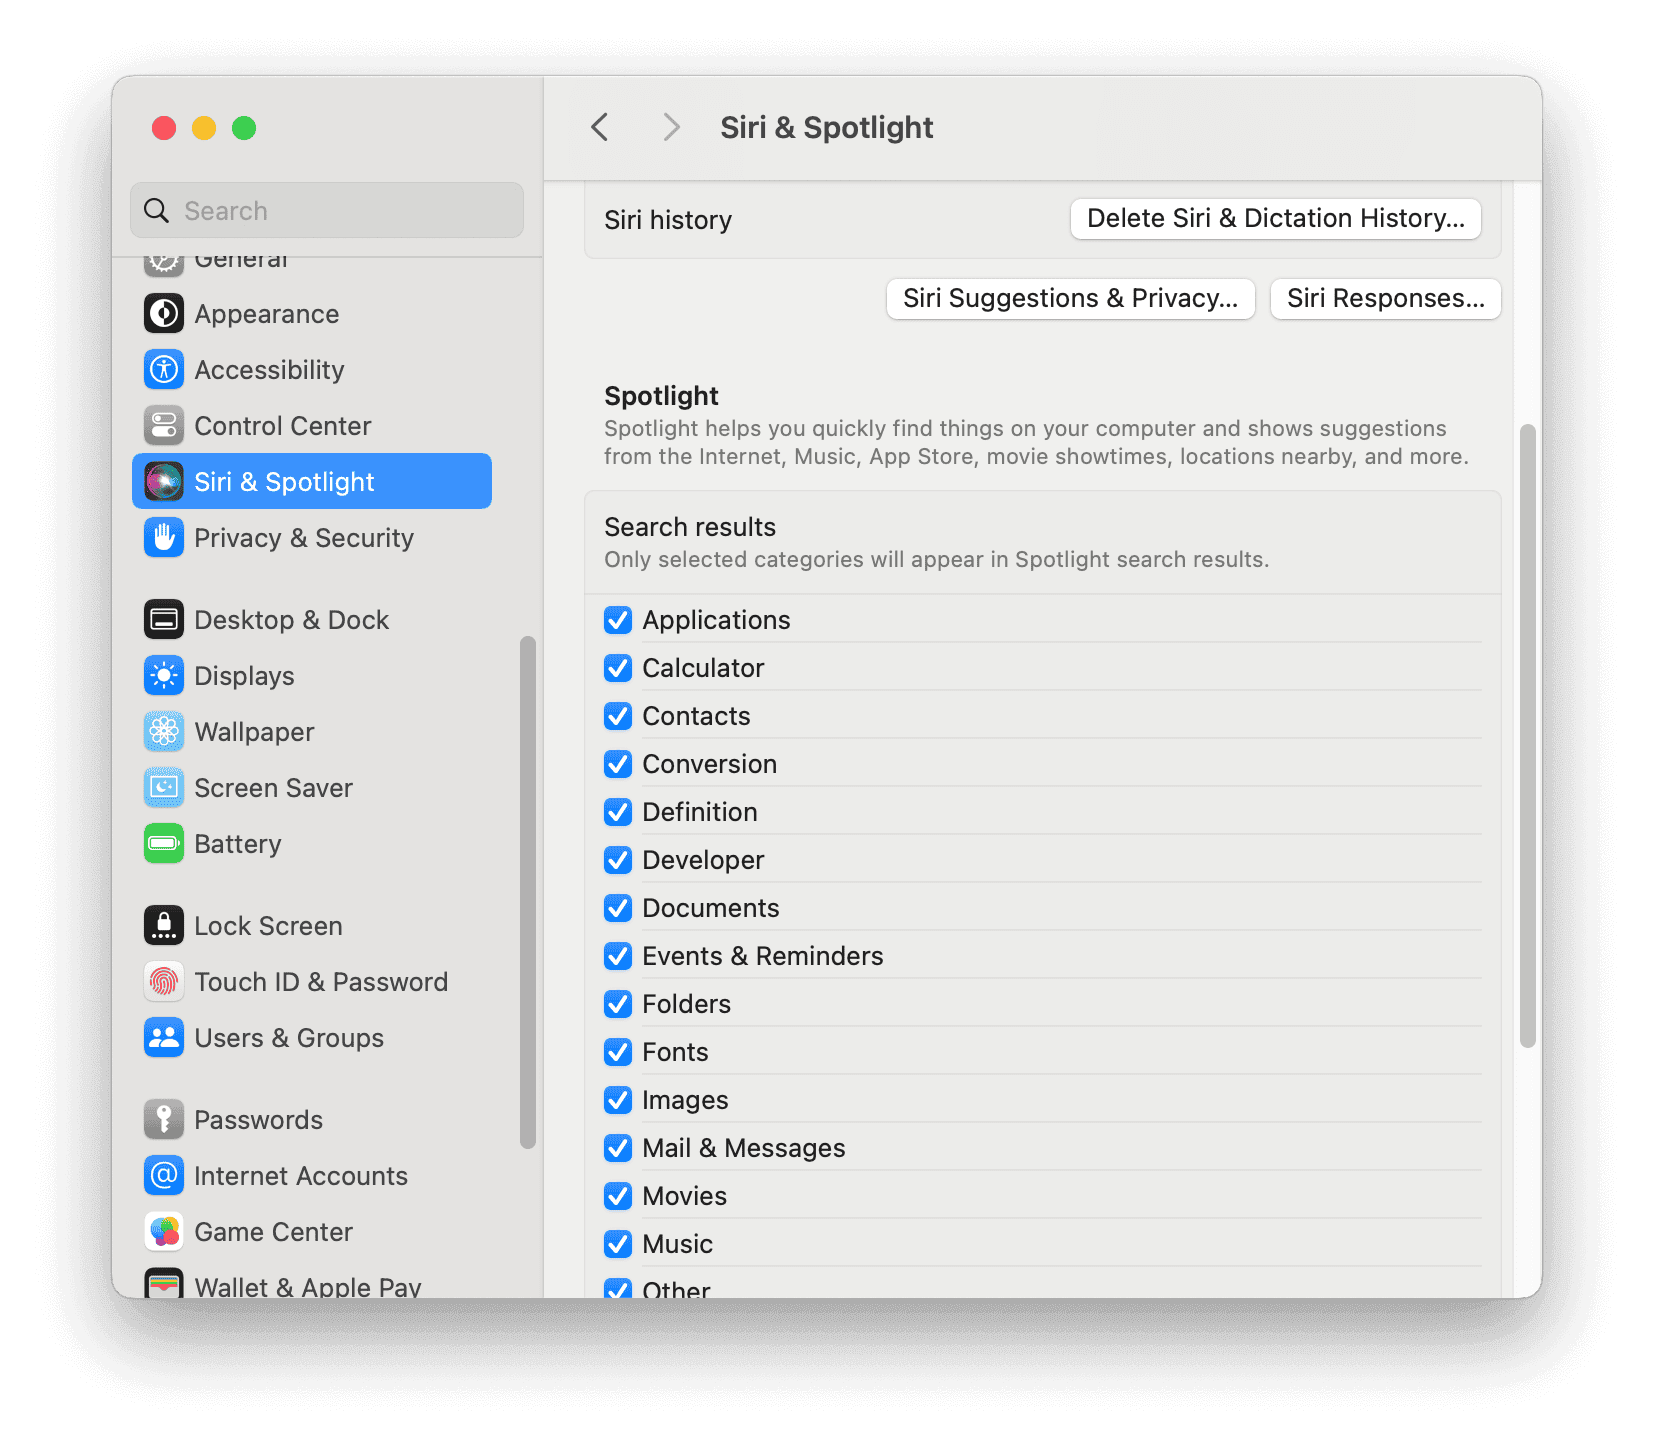
Task: Select the green Battery icon
Action: pyautogui.click(x=164, y=844)
